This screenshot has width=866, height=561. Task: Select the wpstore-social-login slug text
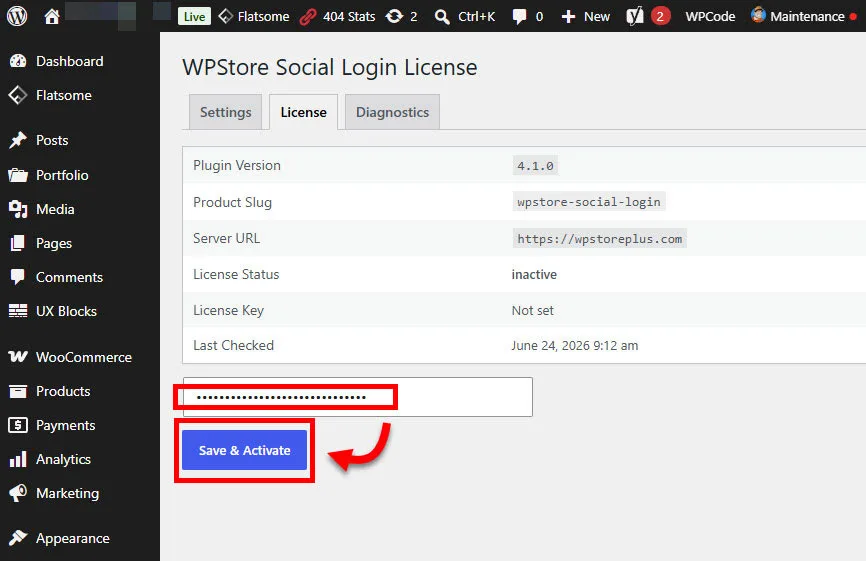click(x=589, y=202)
